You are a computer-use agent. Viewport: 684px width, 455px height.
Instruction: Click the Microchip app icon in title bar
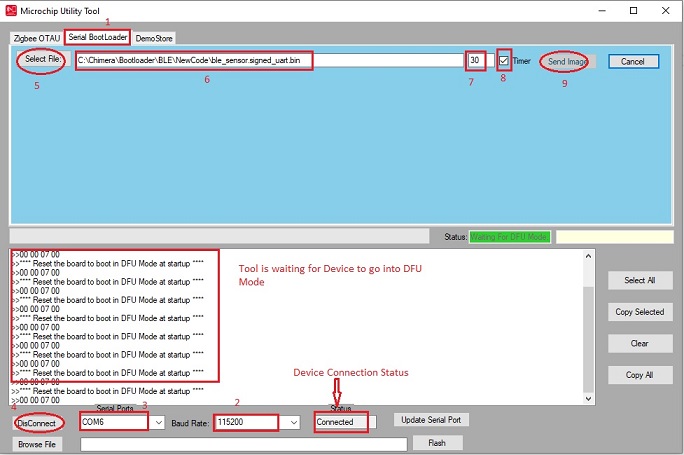tap(13, 10)
